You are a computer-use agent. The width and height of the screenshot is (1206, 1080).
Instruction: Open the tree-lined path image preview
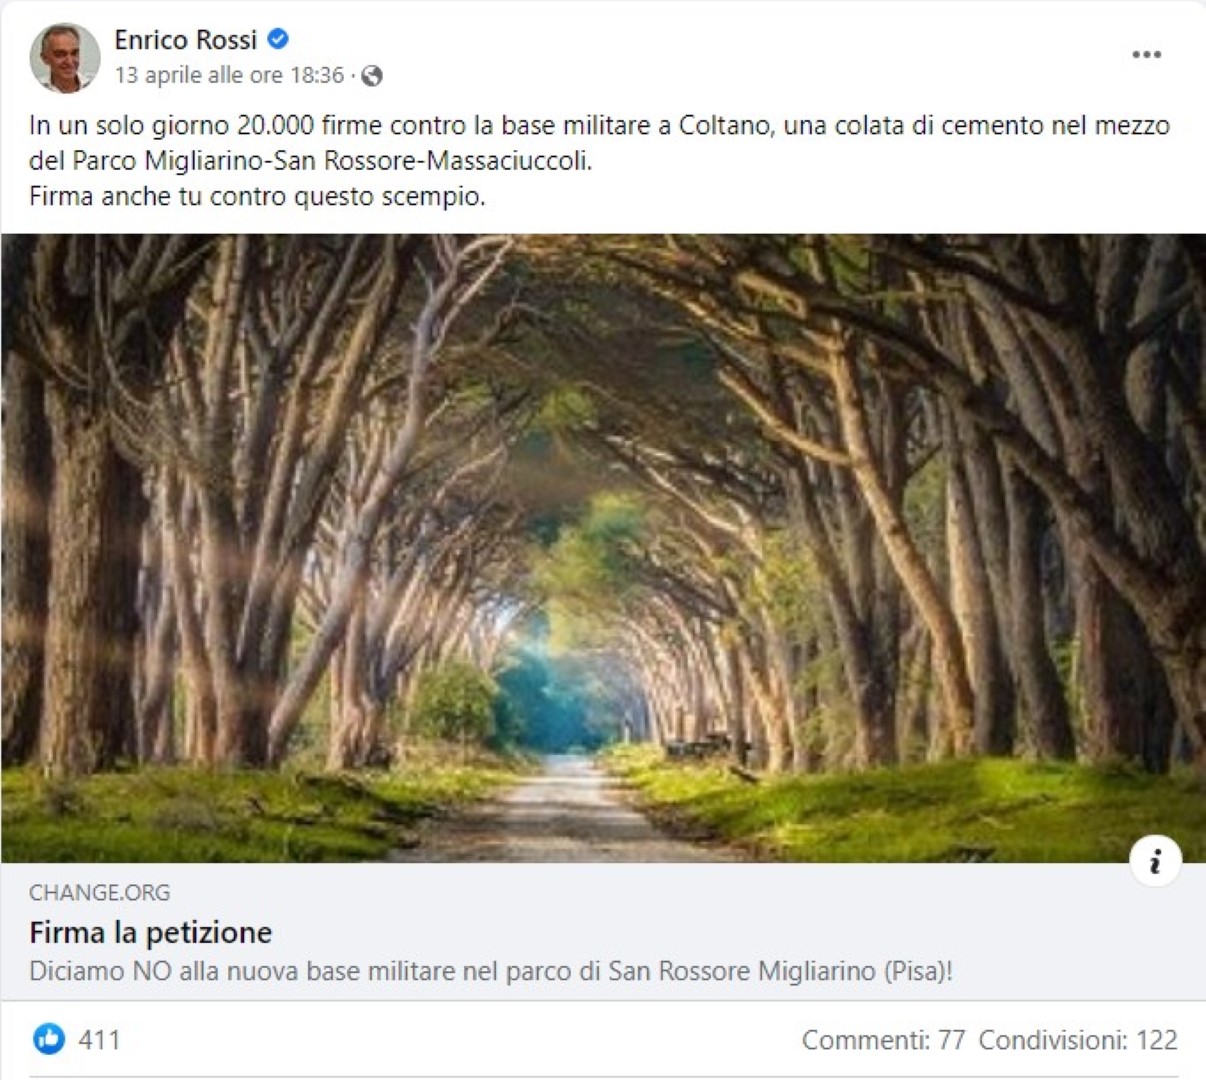[x=603, y=548]
